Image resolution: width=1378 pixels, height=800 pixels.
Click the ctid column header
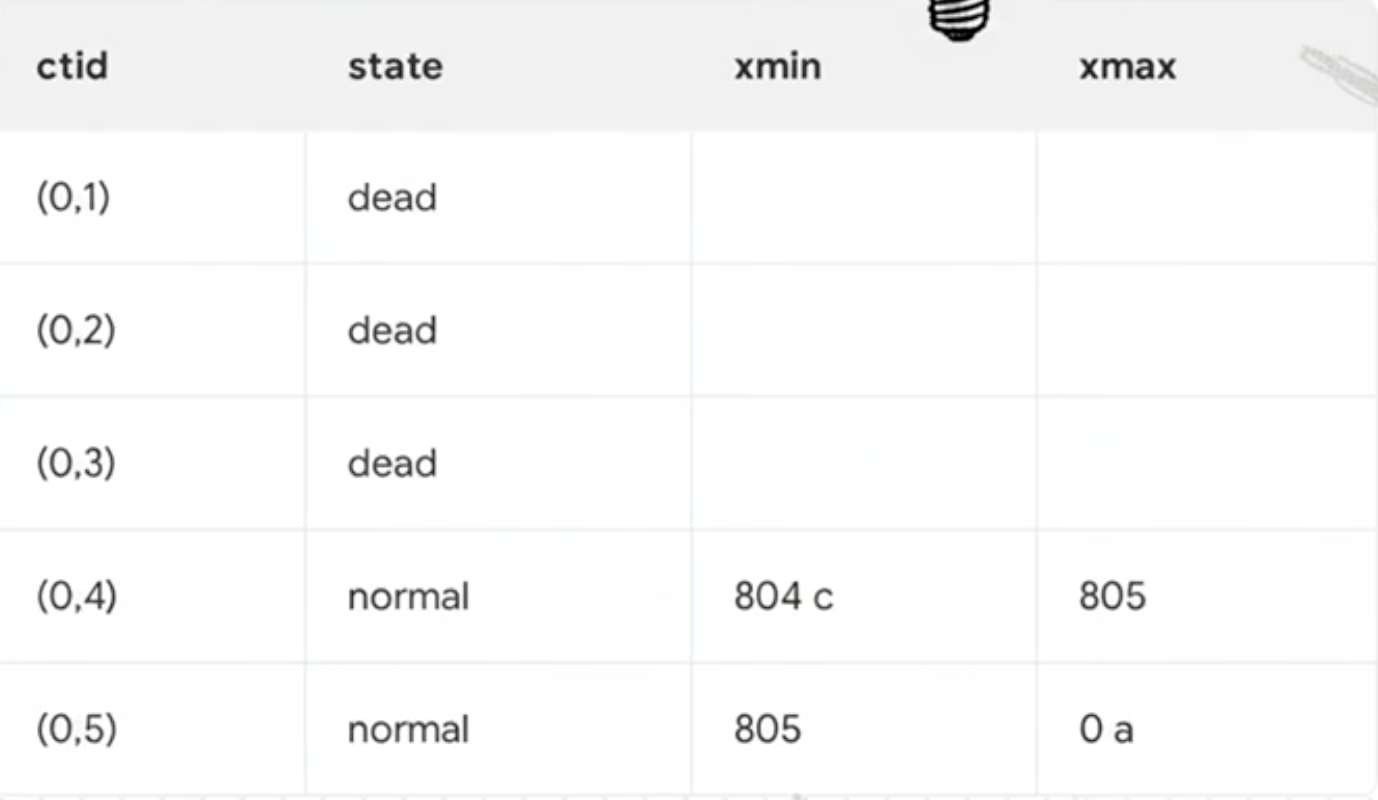click(x=72, y=67)
